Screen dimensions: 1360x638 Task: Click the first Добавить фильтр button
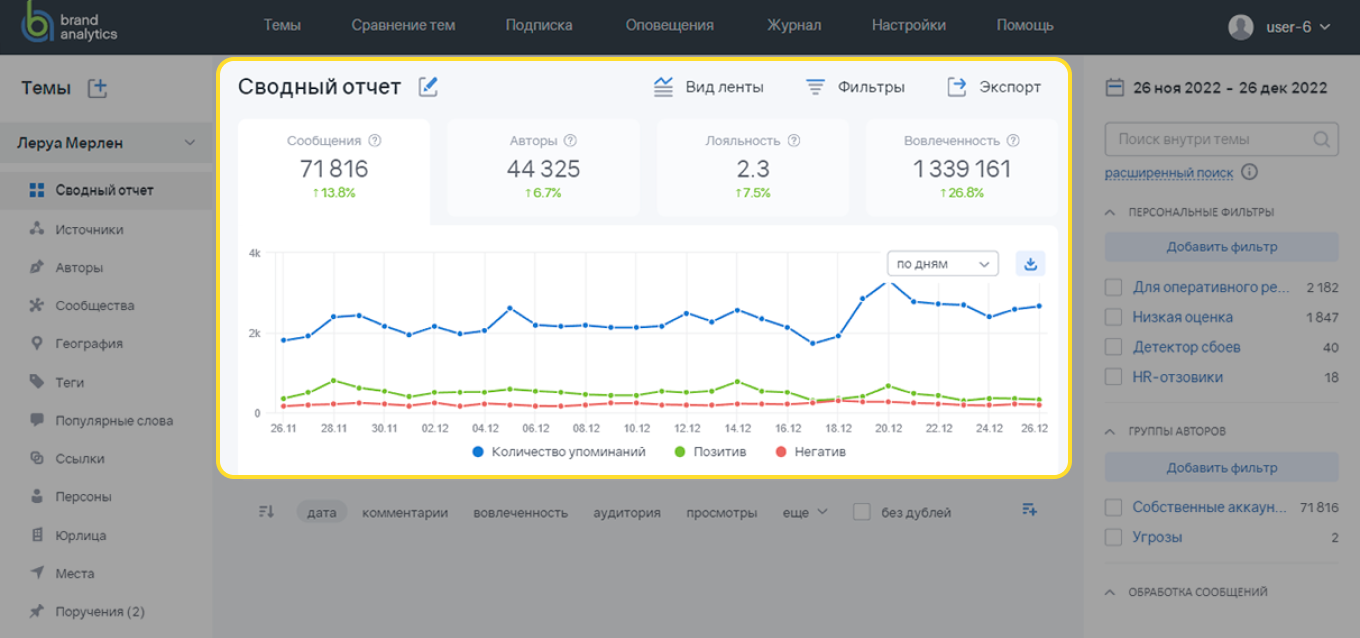(1221, 247)
